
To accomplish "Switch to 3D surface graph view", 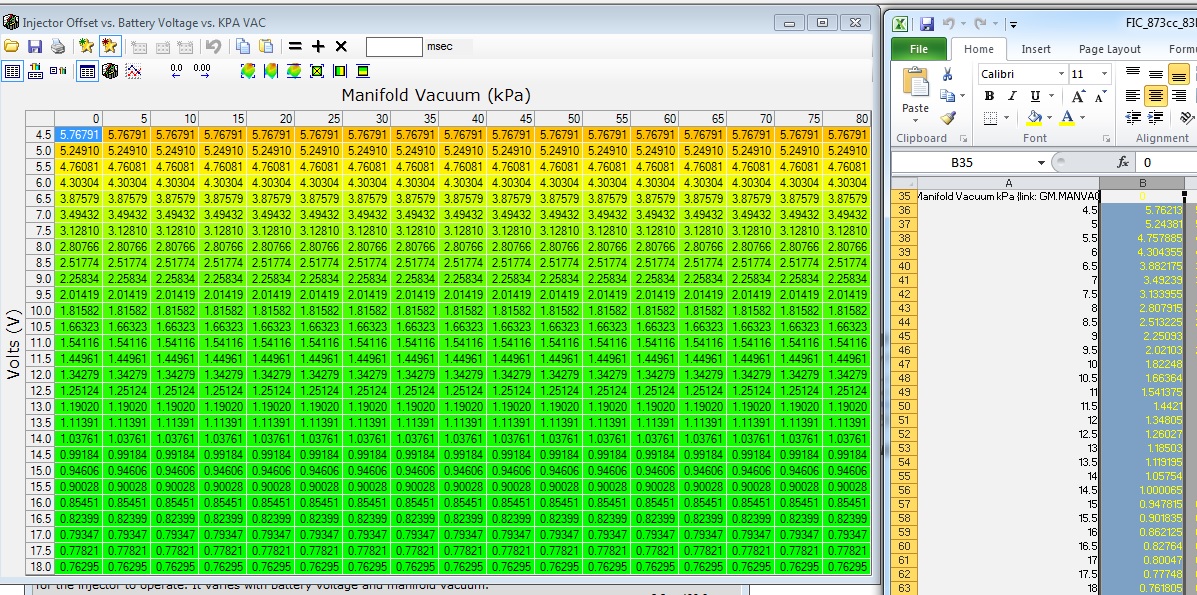I will pos(111,71).
